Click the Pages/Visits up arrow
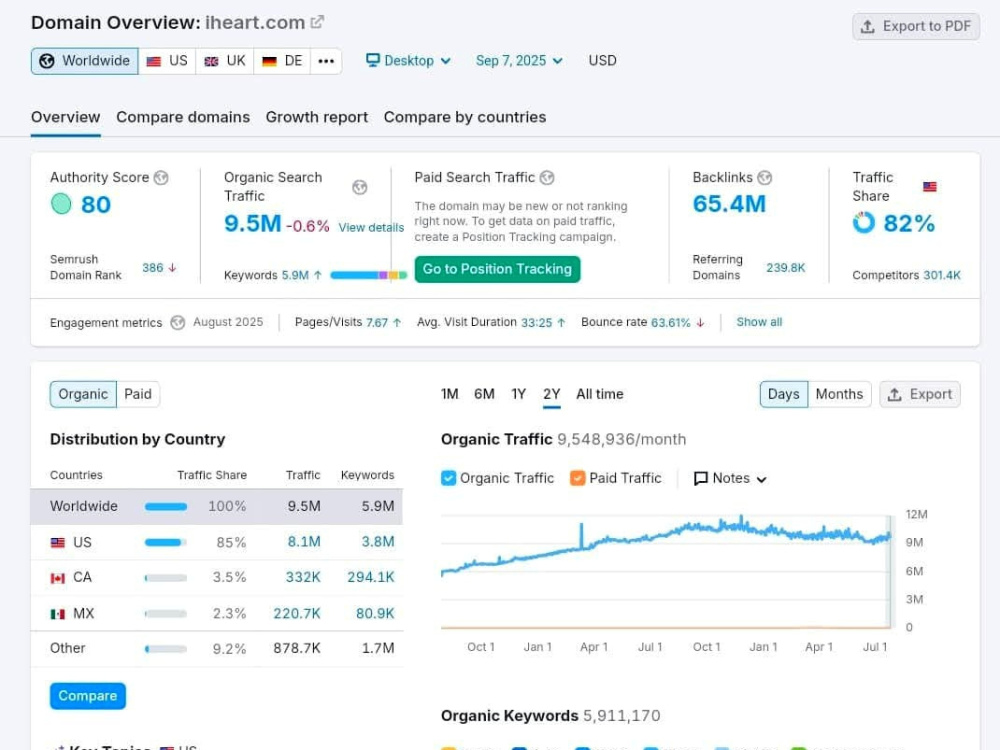 coord(397,323)
